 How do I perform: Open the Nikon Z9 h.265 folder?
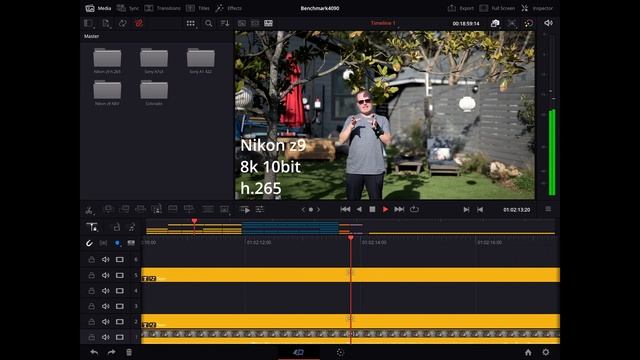click(107, 61)
